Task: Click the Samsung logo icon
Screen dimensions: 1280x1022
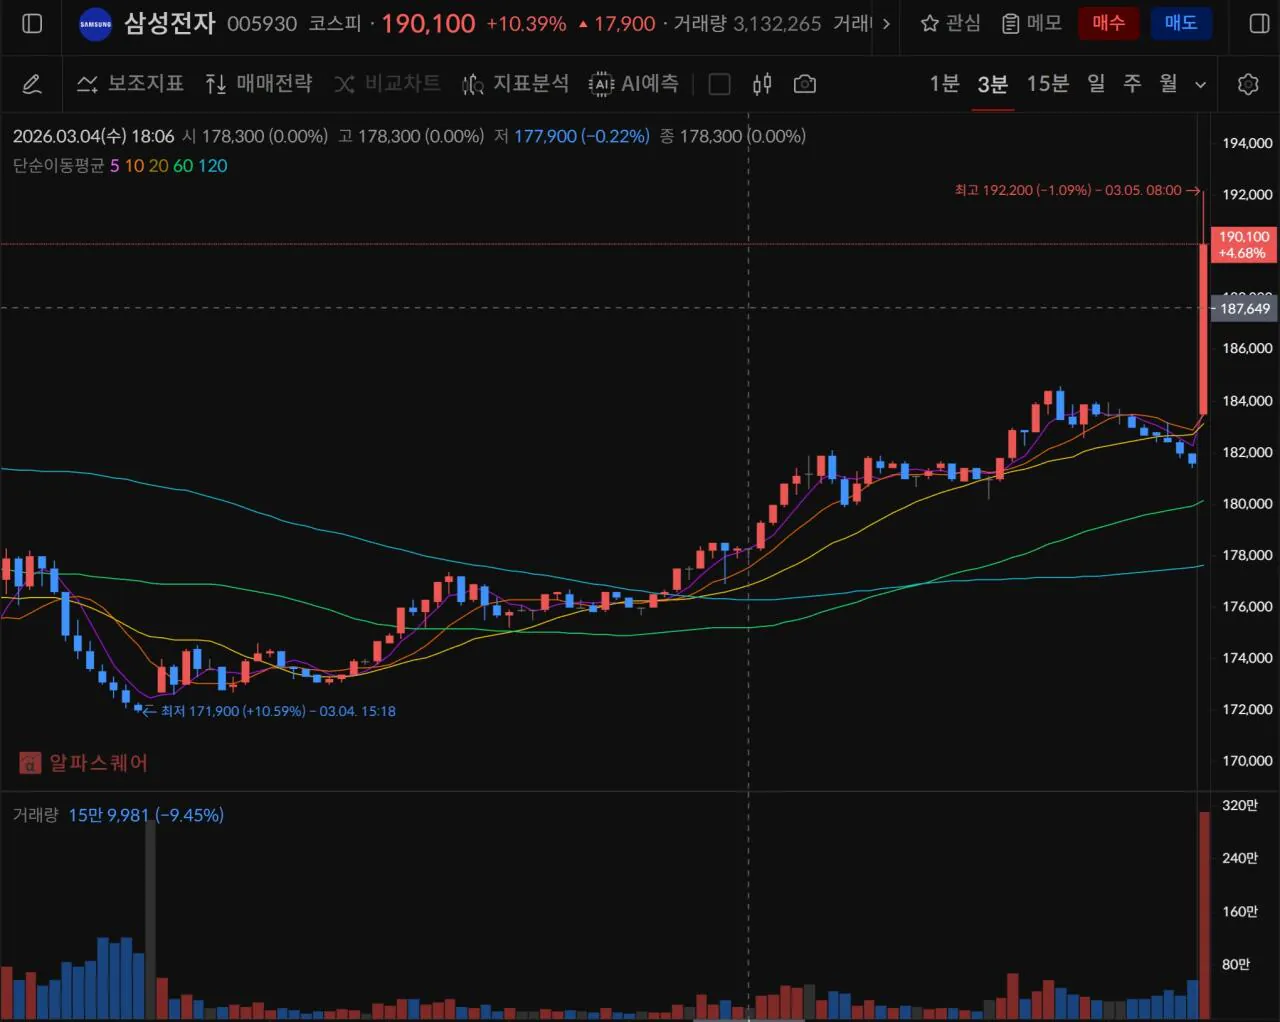Action: click(x=95, y=24)
